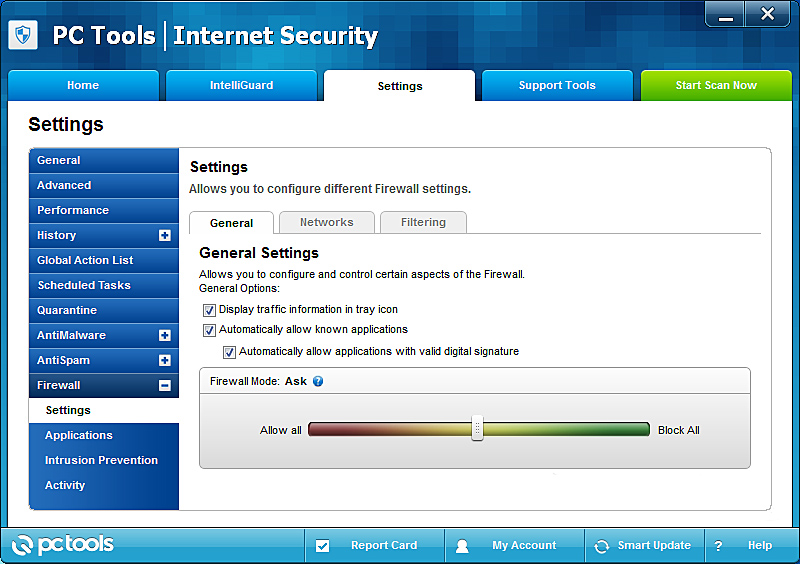Click the firewall mode slider handle
Viewport: 800px width, 564px height.
click(477, 428)
